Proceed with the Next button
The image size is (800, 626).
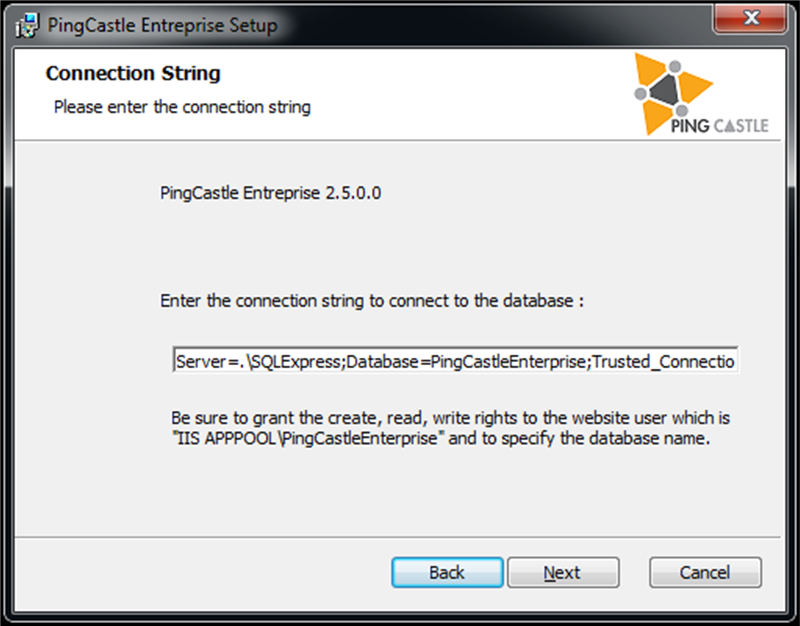(x=563, y=572)
